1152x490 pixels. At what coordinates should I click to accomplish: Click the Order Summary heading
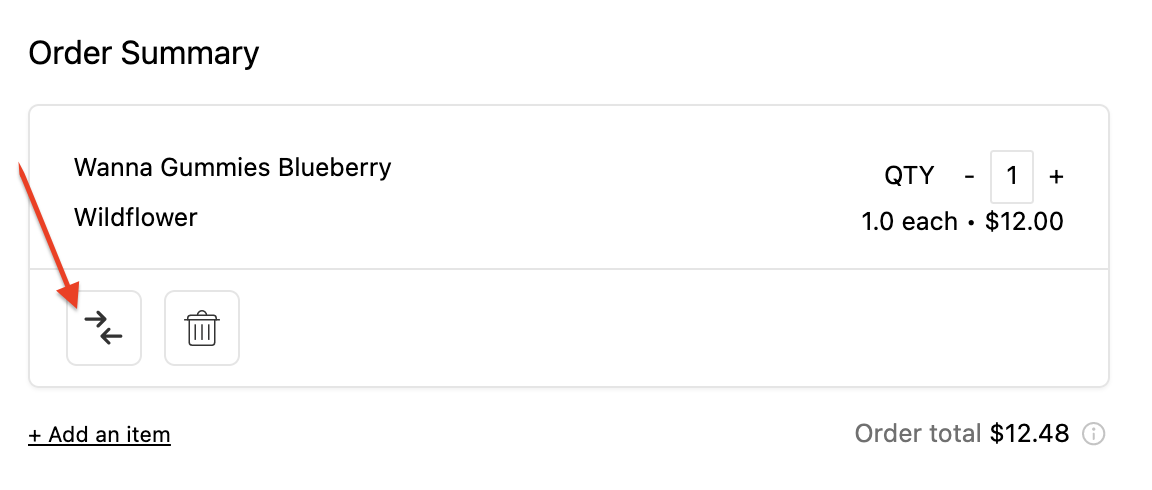pyautogui.click(x=144, y=54)
